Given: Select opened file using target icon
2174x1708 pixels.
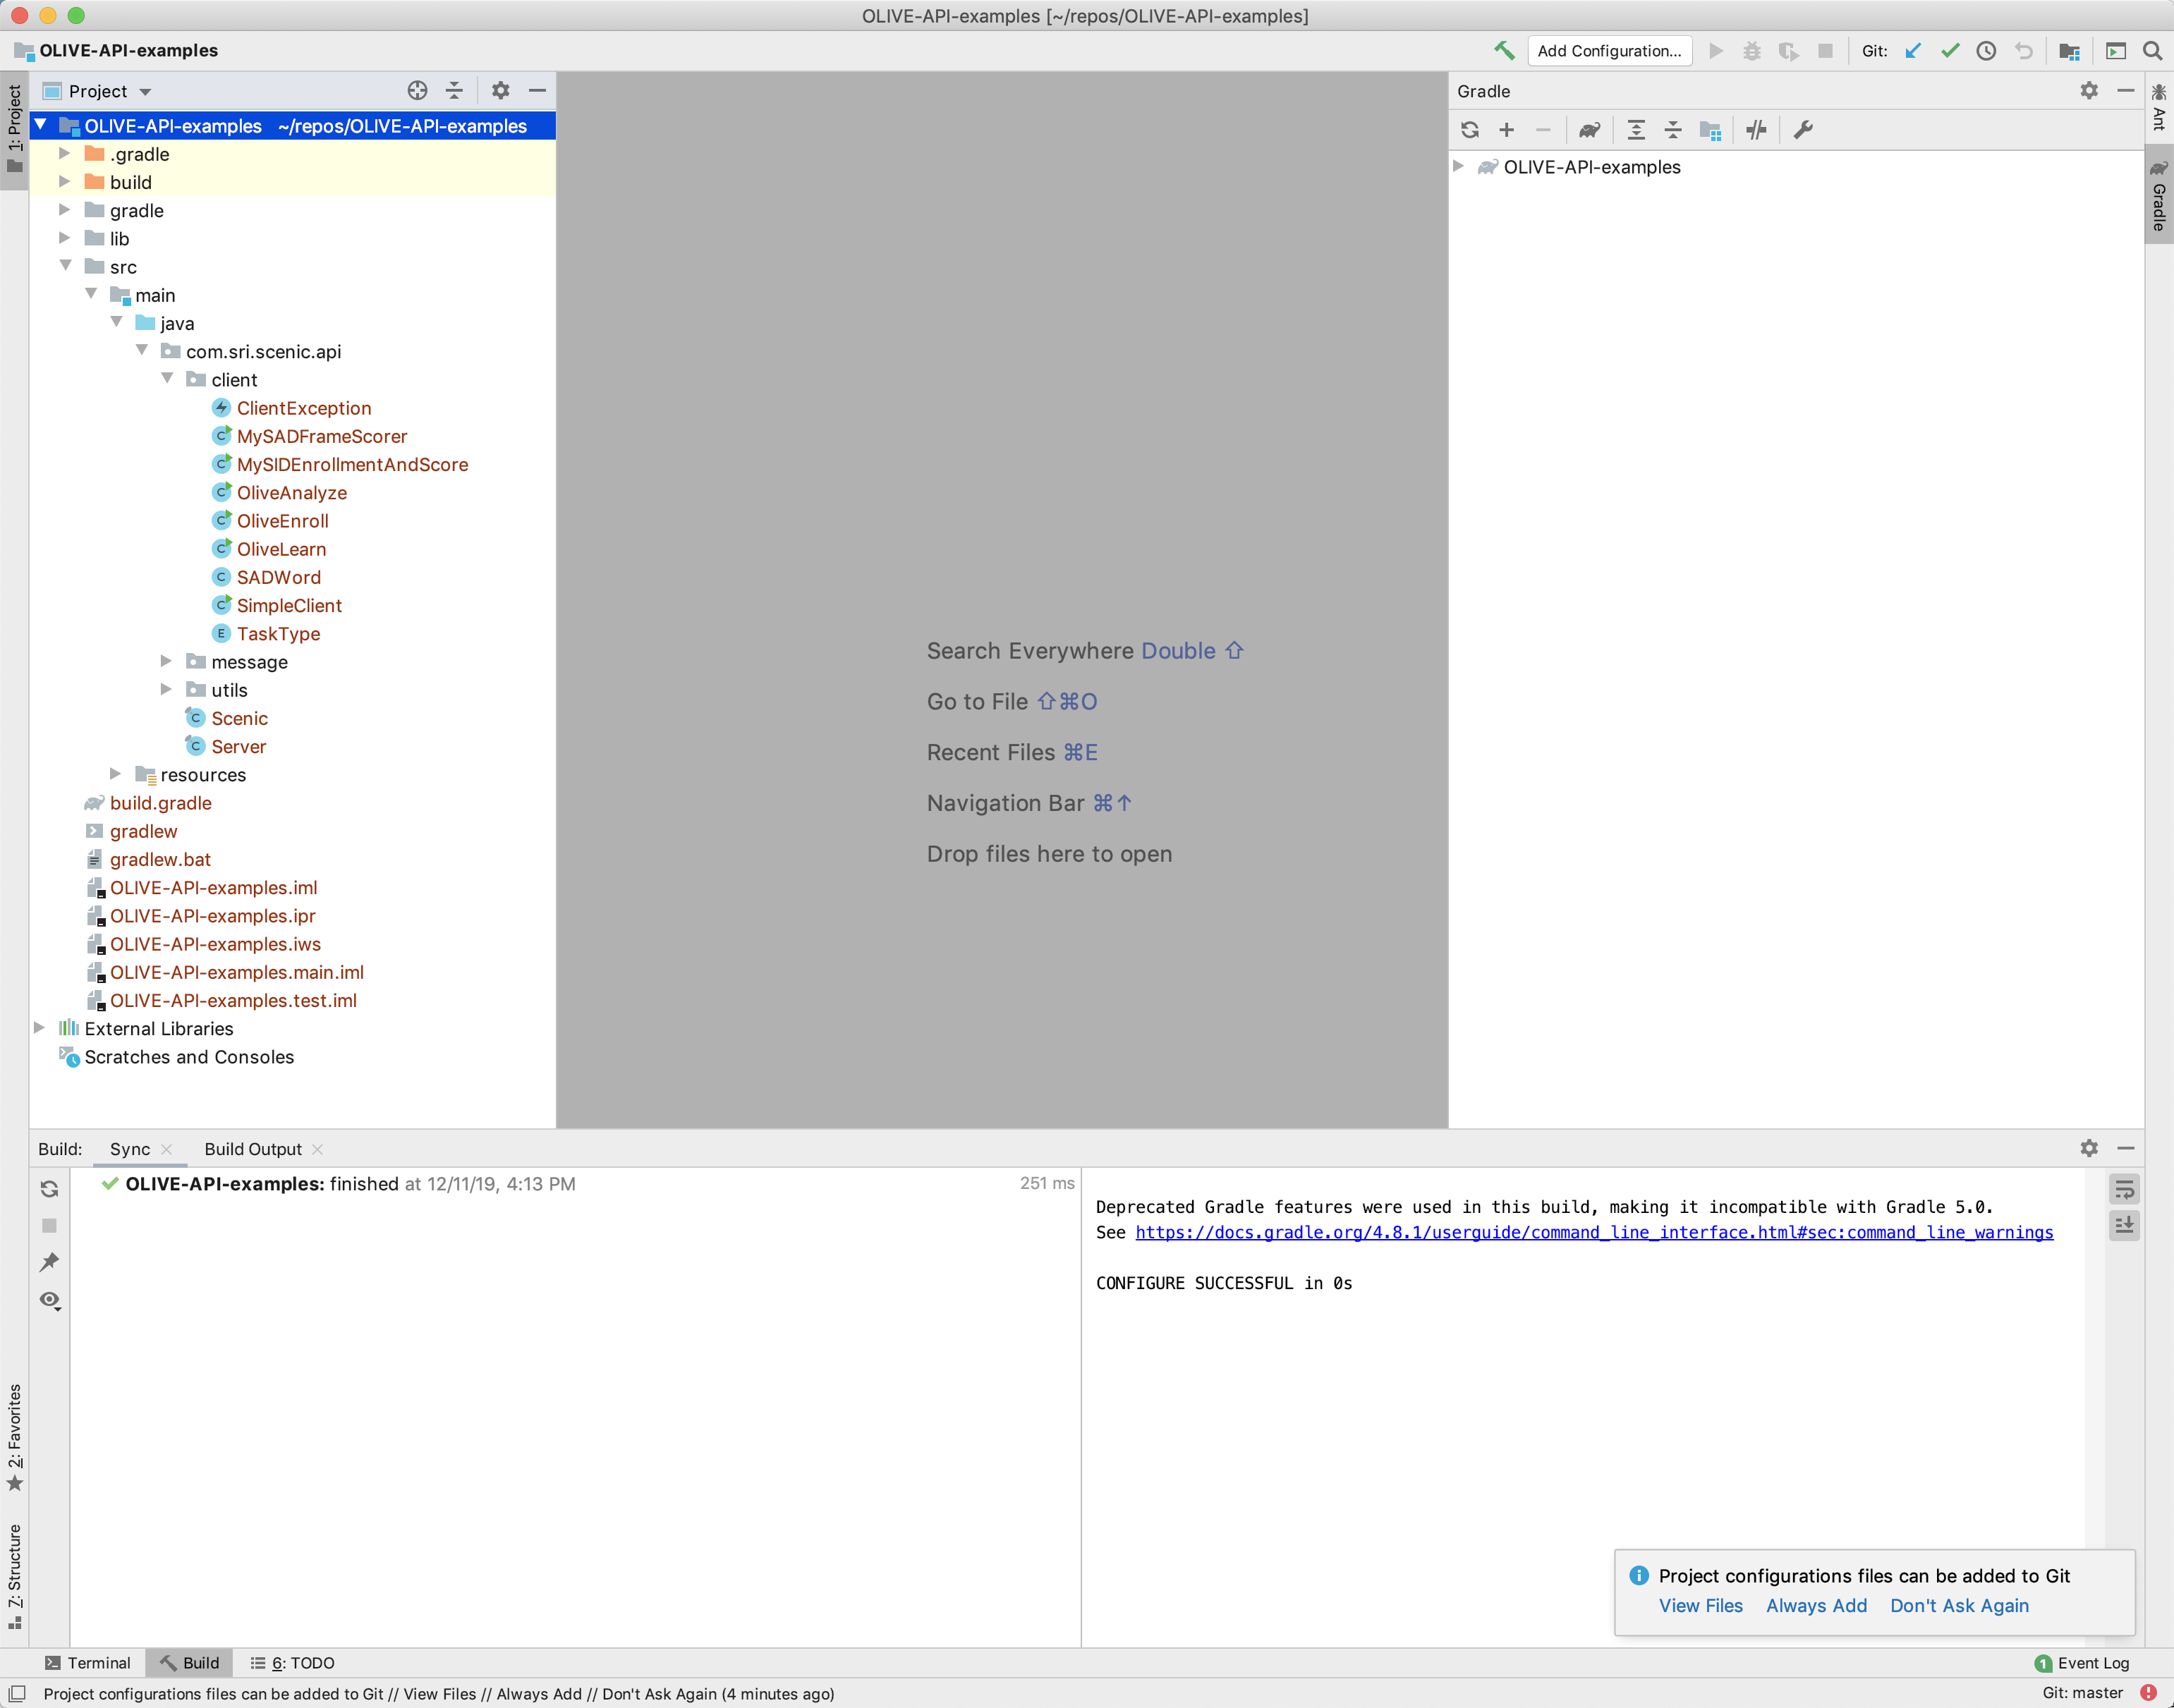Looking at the screenshot, I should (x=417, y=90).
